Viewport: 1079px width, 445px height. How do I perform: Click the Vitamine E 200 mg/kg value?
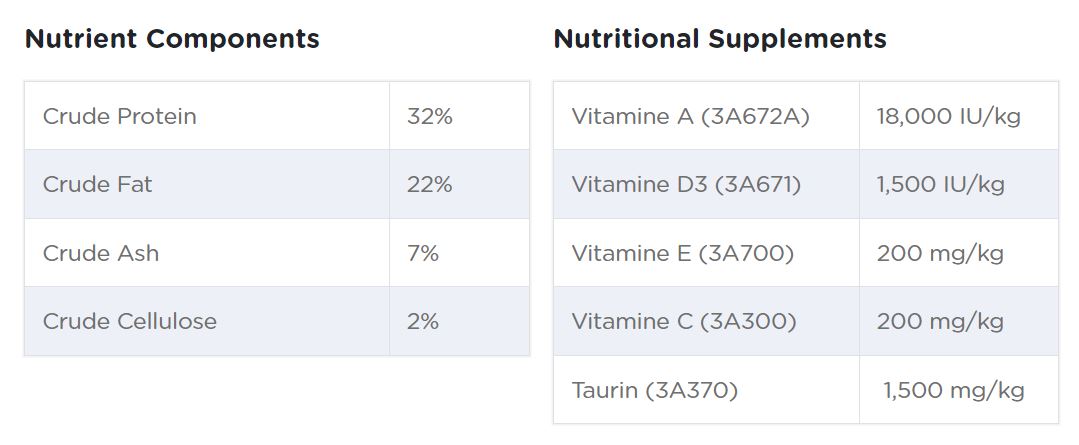pyautogui.click(x=940, y=253)
